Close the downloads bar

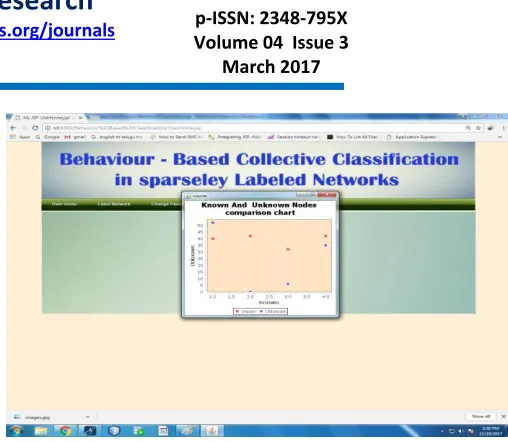click(x=503, y=417)
